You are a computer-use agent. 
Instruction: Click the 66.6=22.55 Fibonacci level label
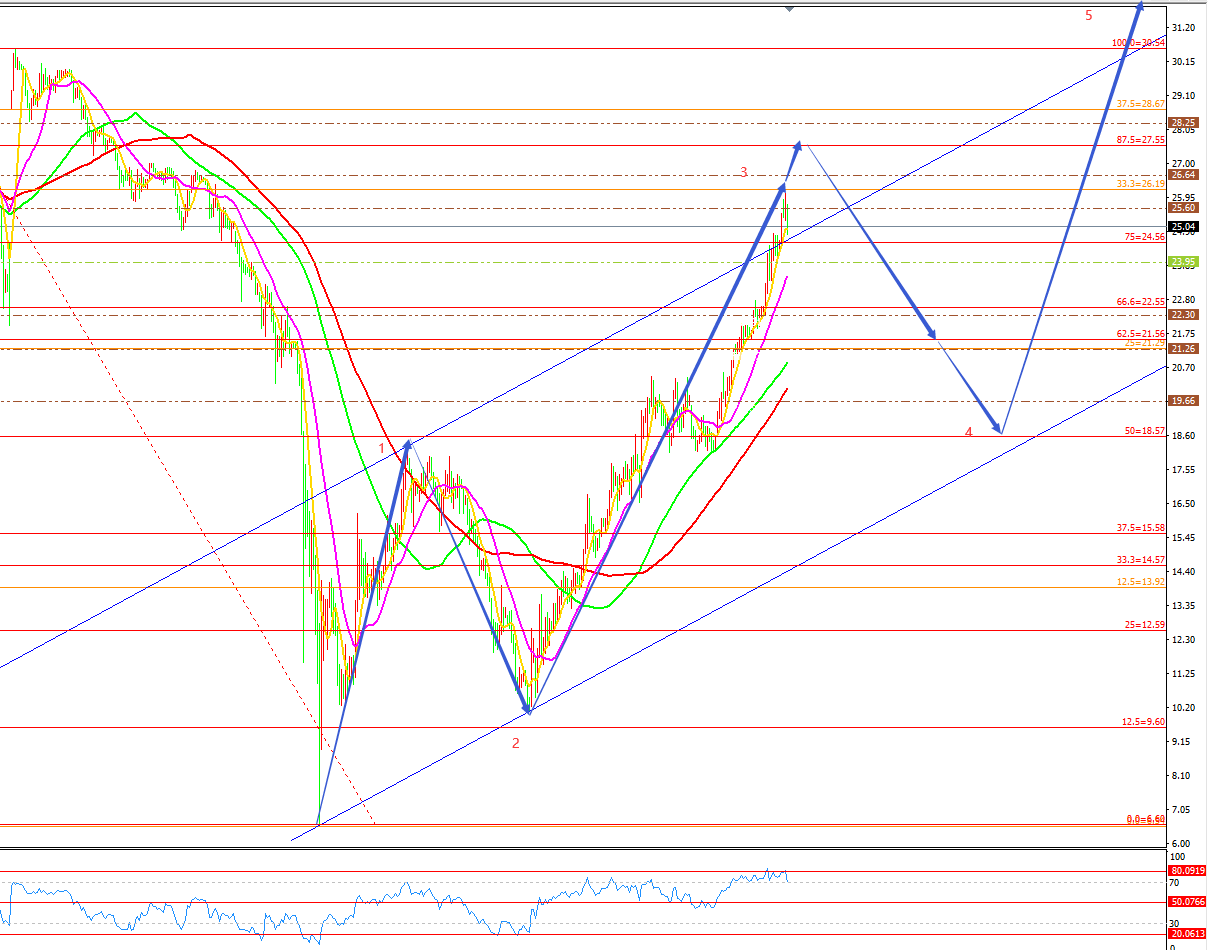click(1141, 302)
